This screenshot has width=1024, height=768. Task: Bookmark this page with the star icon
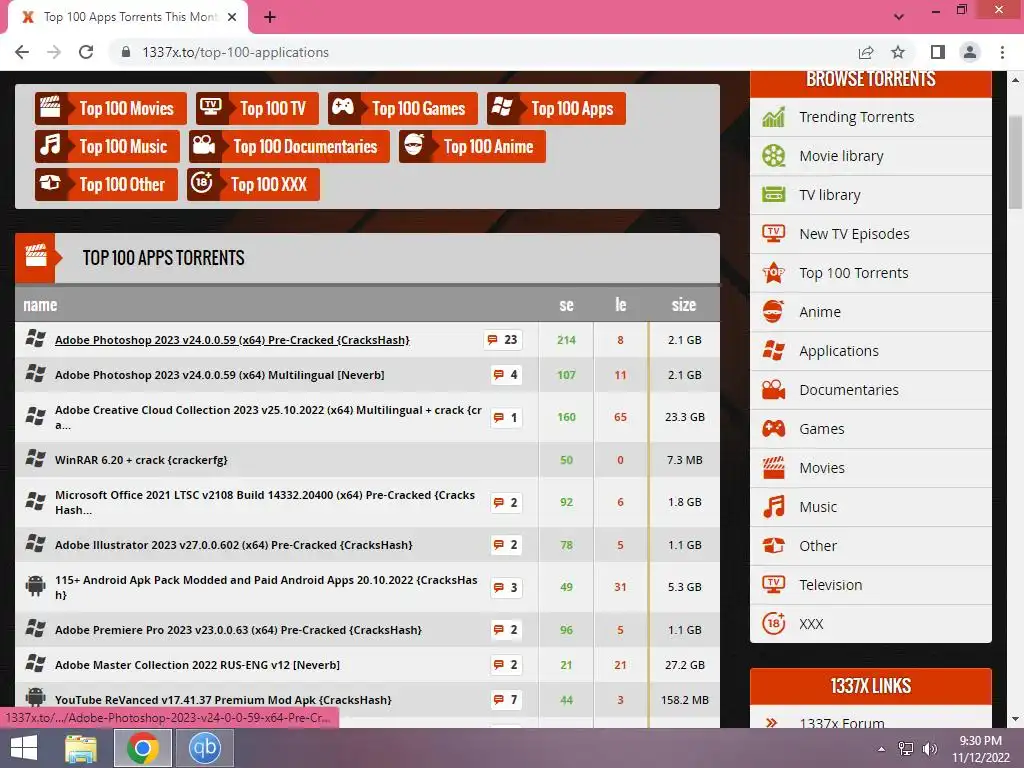tap(898, 52)
